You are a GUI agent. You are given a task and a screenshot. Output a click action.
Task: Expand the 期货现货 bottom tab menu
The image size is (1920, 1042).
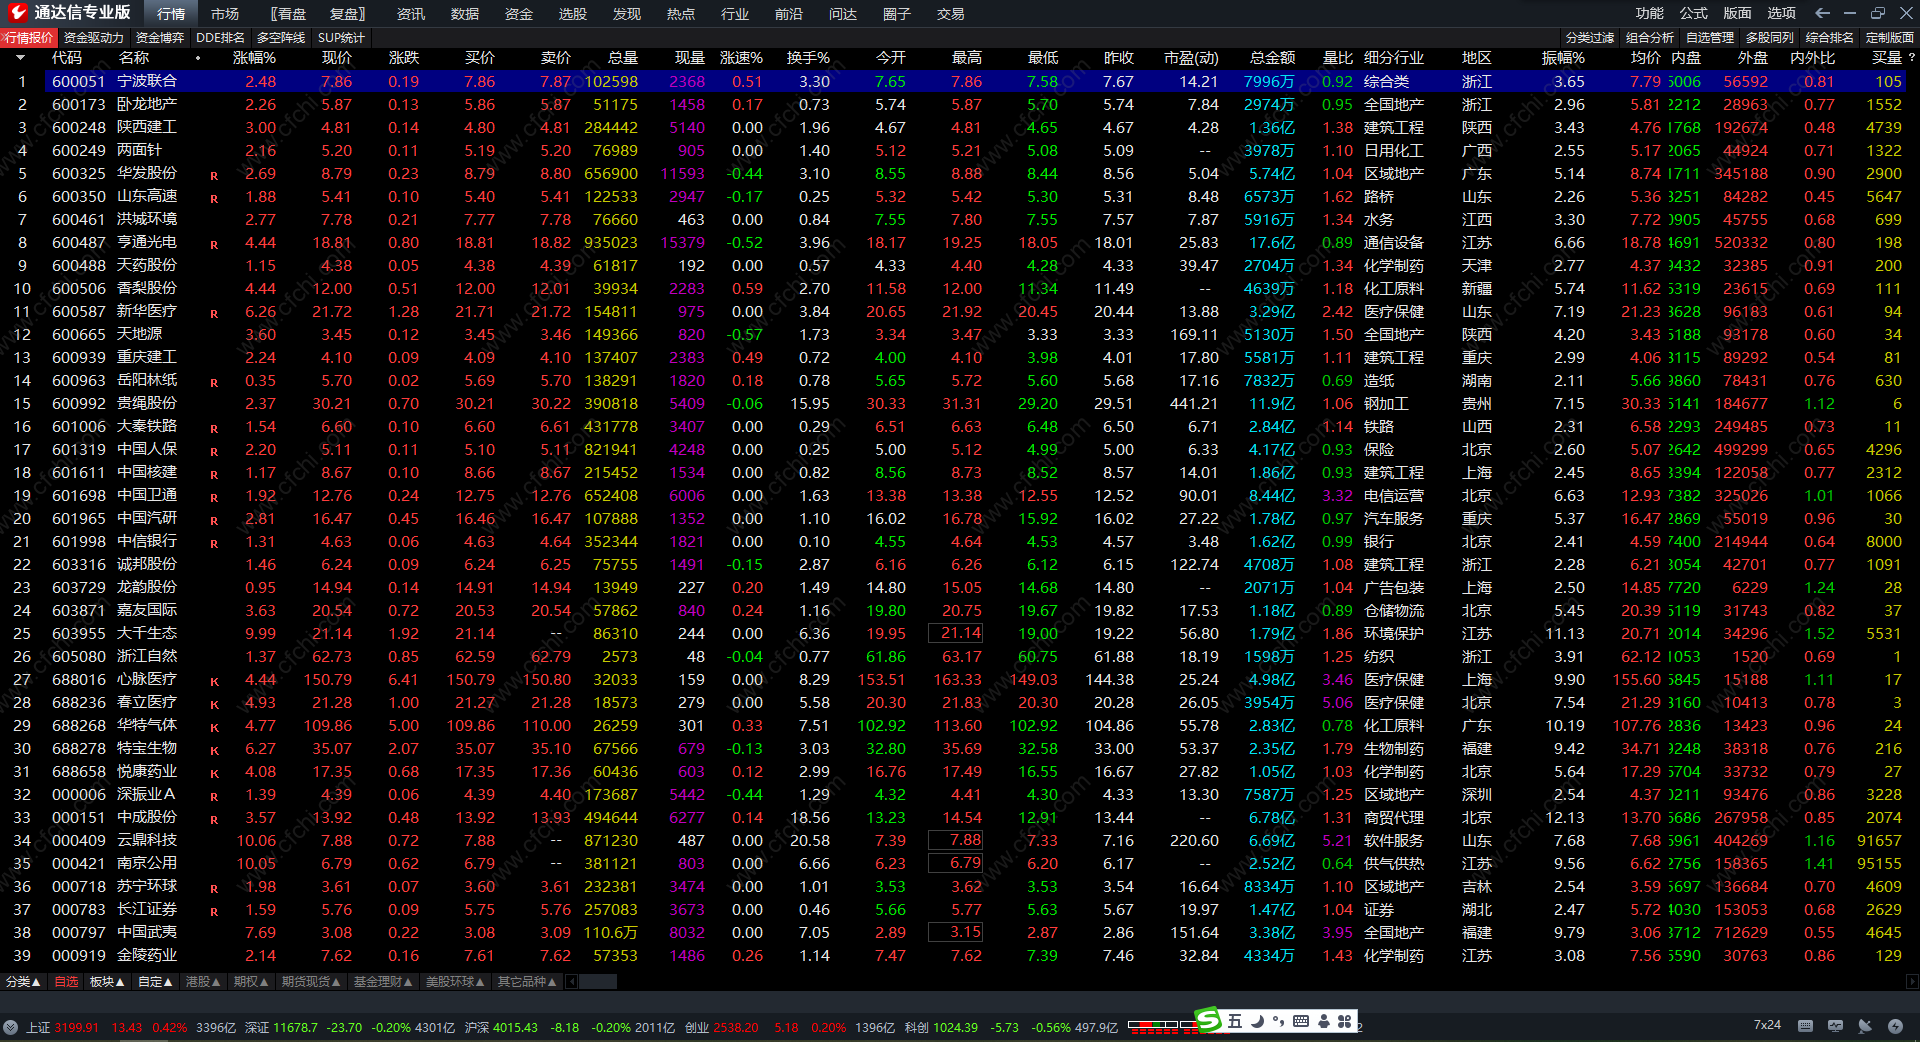pos(311,982)
